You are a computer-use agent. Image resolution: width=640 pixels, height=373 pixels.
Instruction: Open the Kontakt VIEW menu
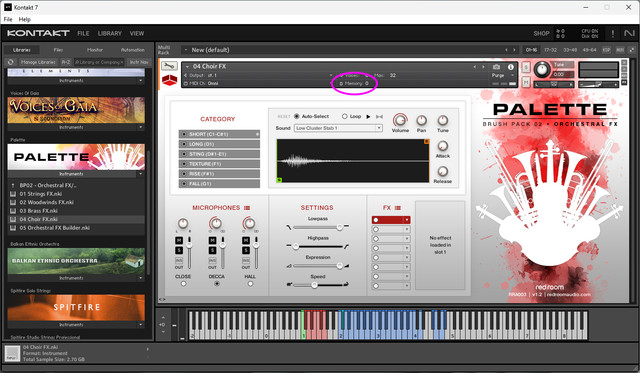pyautogui.click(x=137, y=33)
